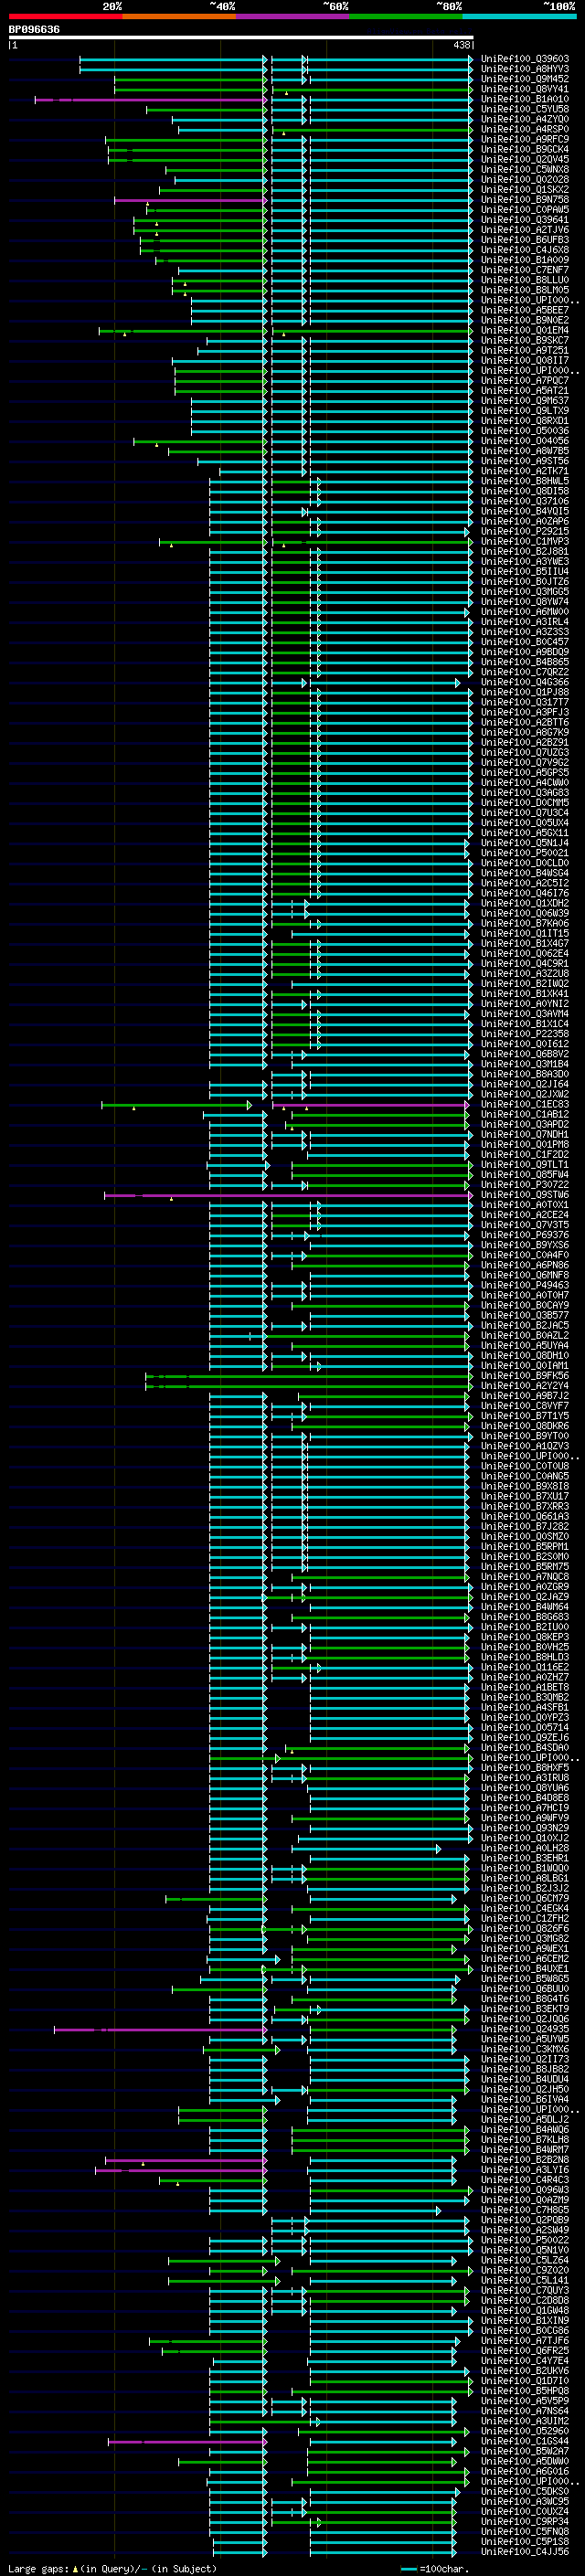Image resolution: width=585 pixels, height=2576 pixels.
Task: Select the last hit UniRef100_C4JJ56
Action: 525,2551
